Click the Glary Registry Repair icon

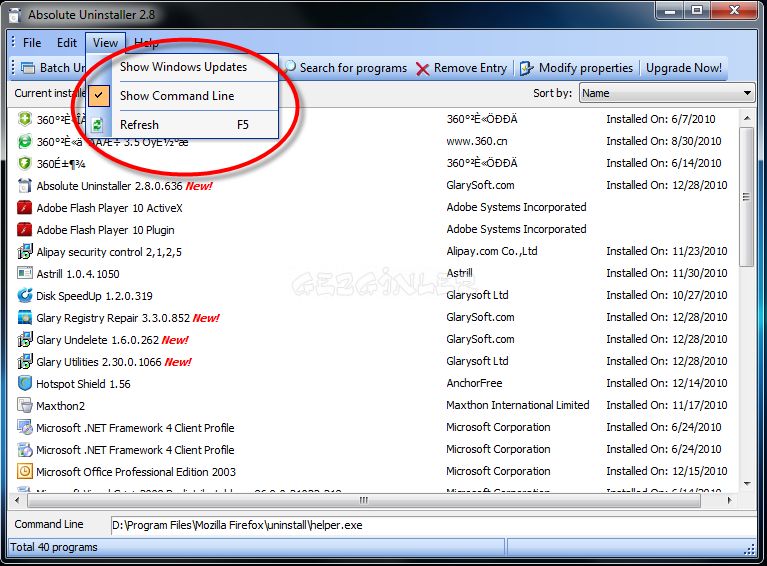24,317
